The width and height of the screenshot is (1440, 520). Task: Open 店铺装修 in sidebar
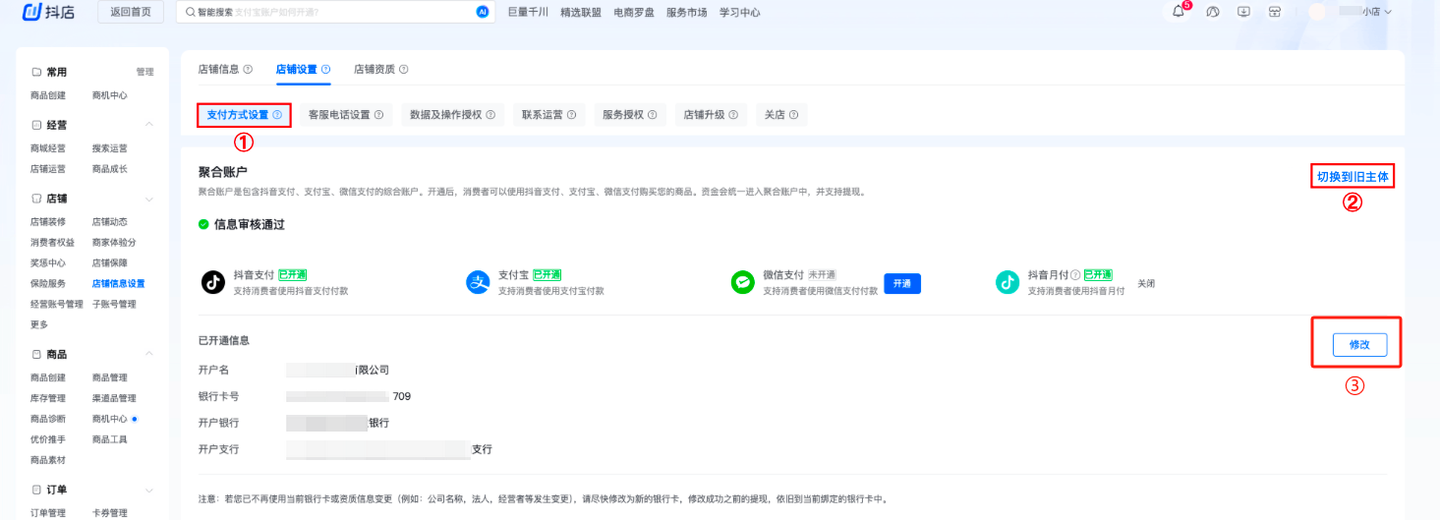[48, 222]
